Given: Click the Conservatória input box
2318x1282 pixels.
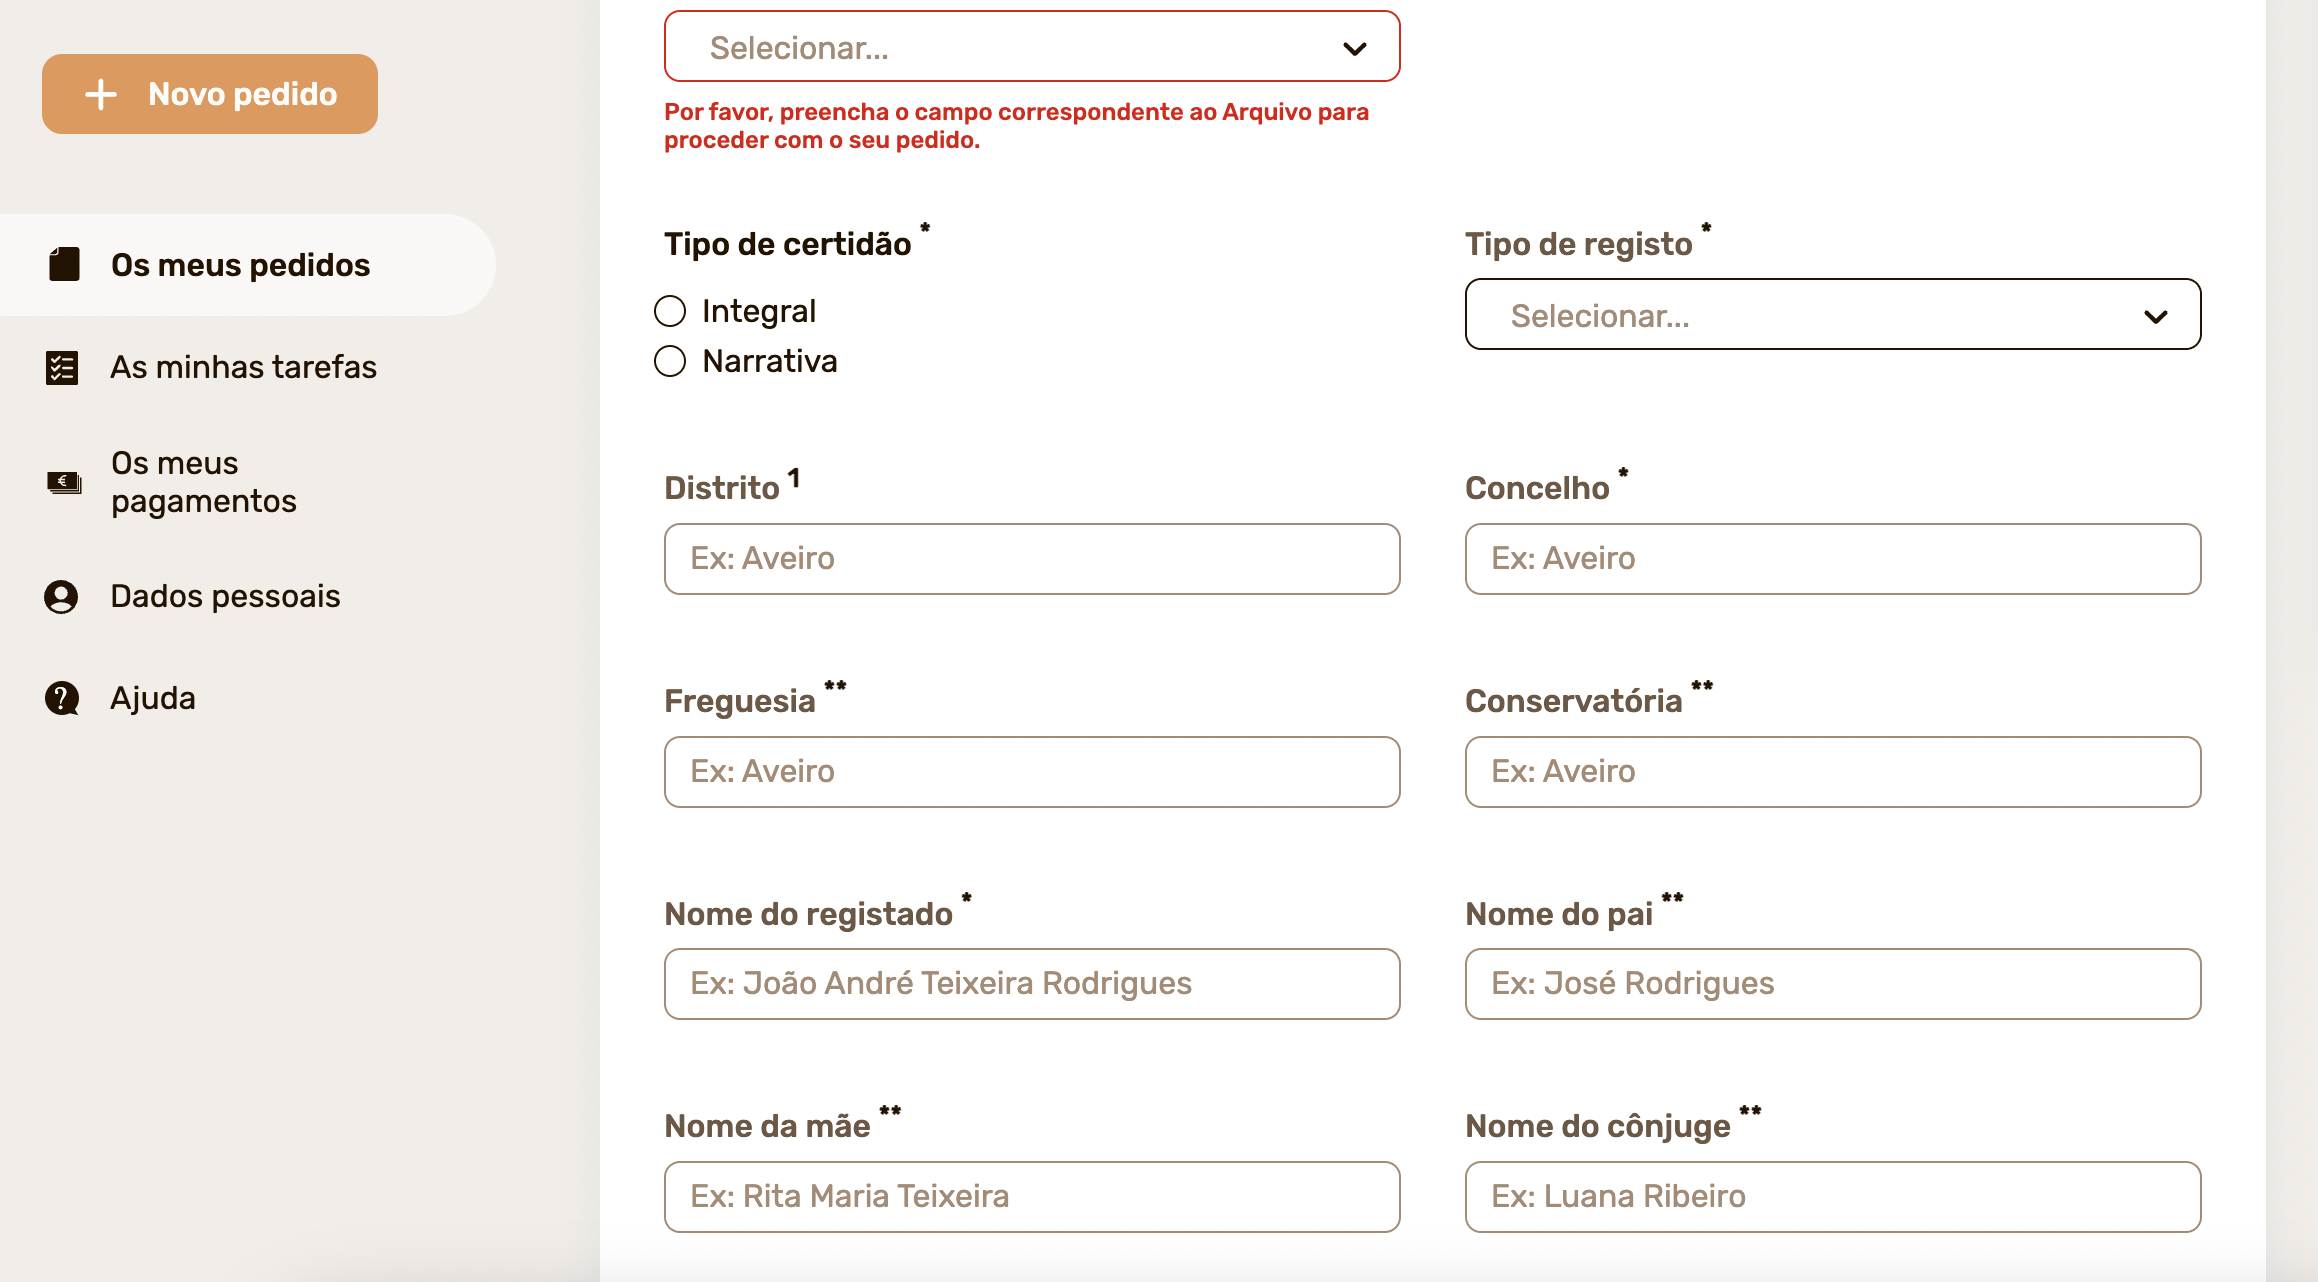Looking at the screenshot, I should tap(1832, 772).
